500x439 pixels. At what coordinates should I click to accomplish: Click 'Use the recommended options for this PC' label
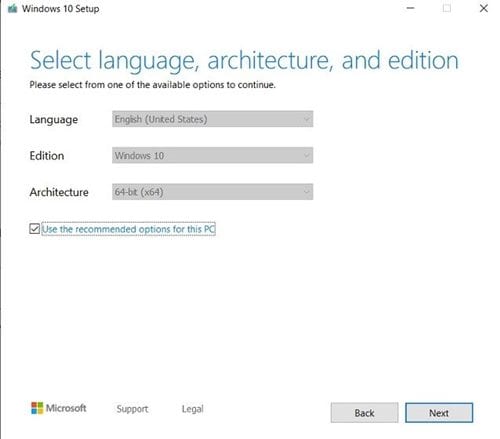pos(128,229)
